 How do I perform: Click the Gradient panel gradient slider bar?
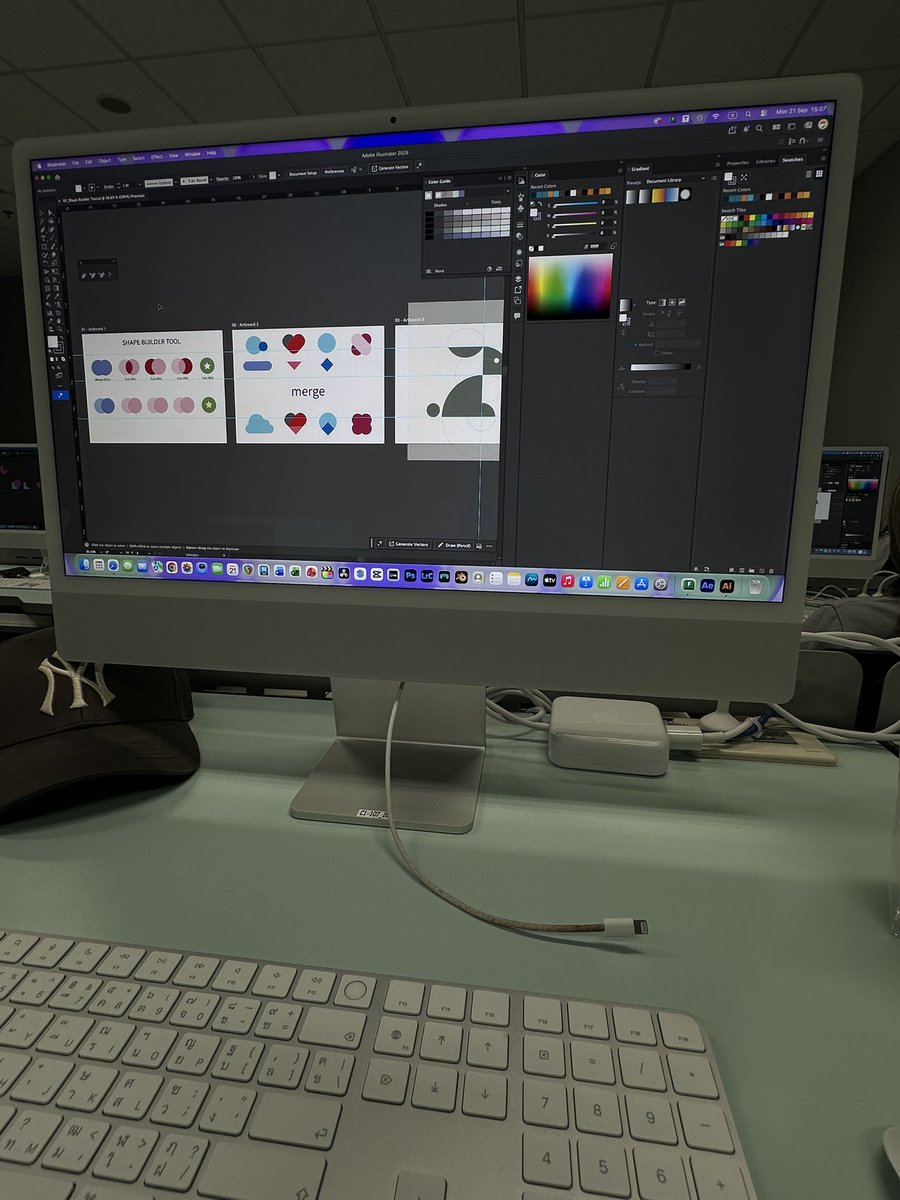[x=661, y=367]
